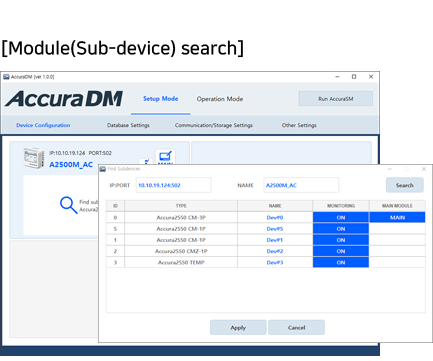Toggle monitoring ON for Dev#1
433x361 pixels.
pos(341,240)
